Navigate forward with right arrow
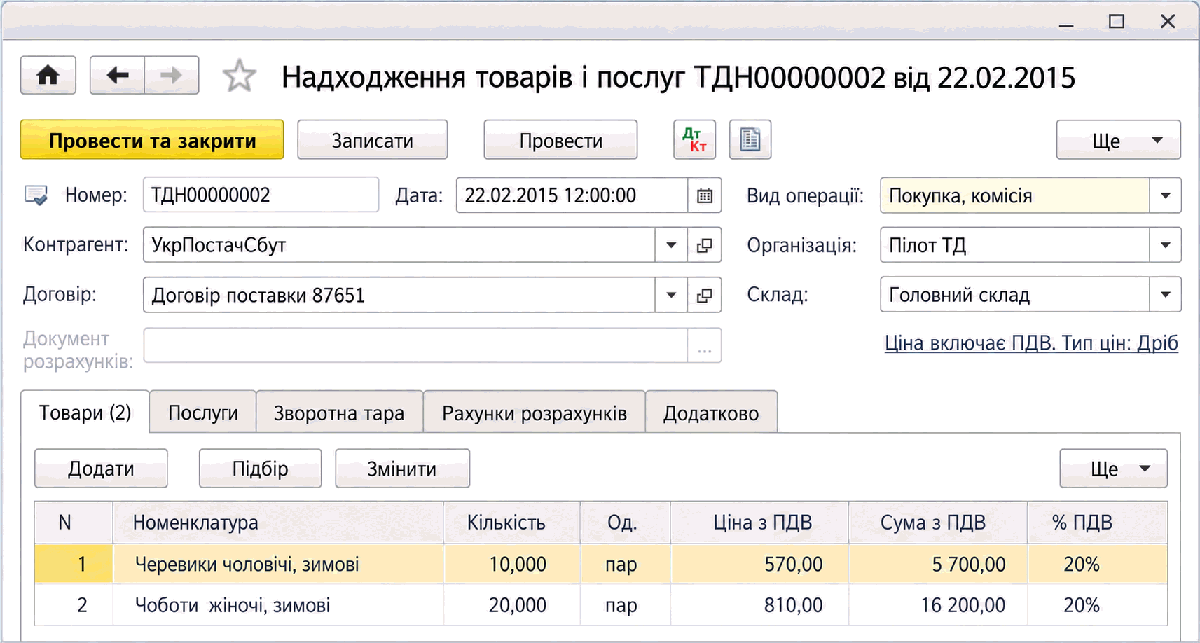Image resolution: width=1200 pixels, height=643 pixels. 172,76
